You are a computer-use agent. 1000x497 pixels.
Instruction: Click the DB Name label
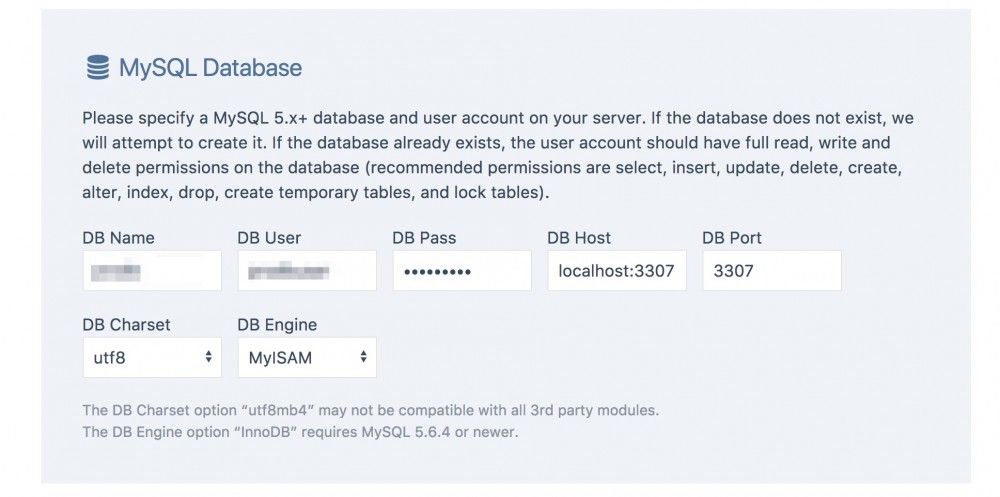coord(118,238)
